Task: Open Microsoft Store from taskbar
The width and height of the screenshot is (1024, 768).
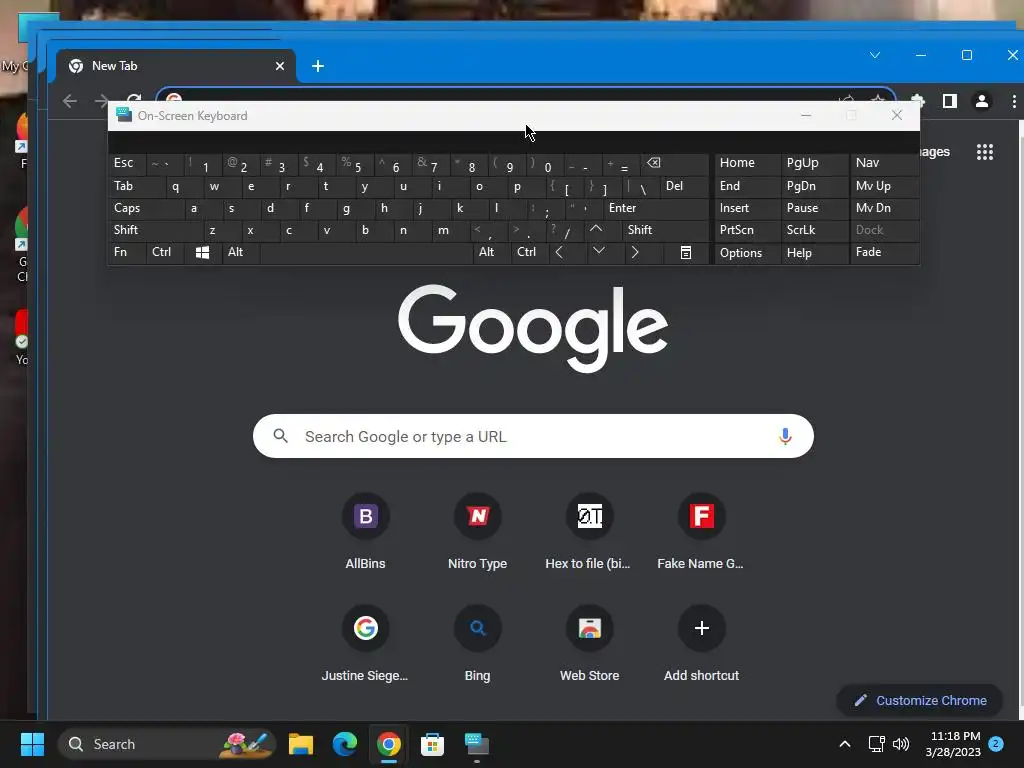Action: pyautogui.click(x=432, y=744)
